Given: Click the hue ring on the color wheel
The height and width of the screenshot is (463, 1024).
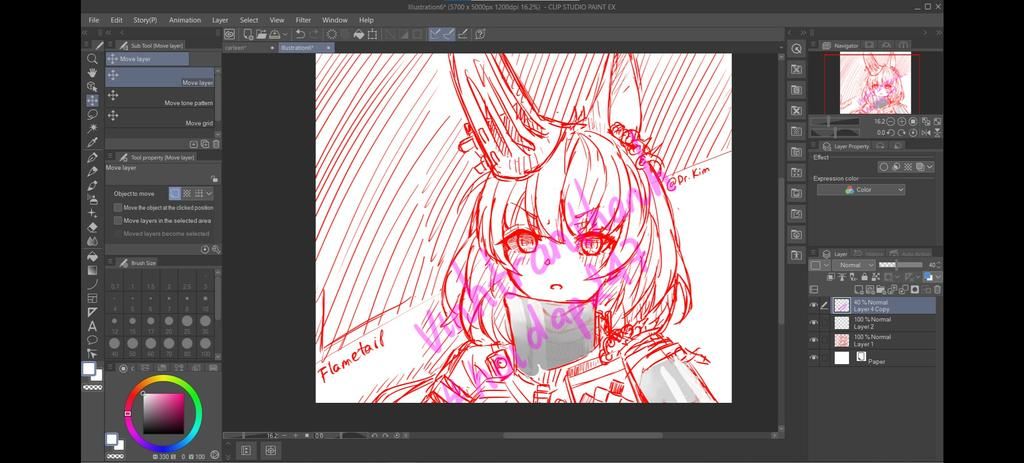Looking at the screenshot, I should pos(163,379).
